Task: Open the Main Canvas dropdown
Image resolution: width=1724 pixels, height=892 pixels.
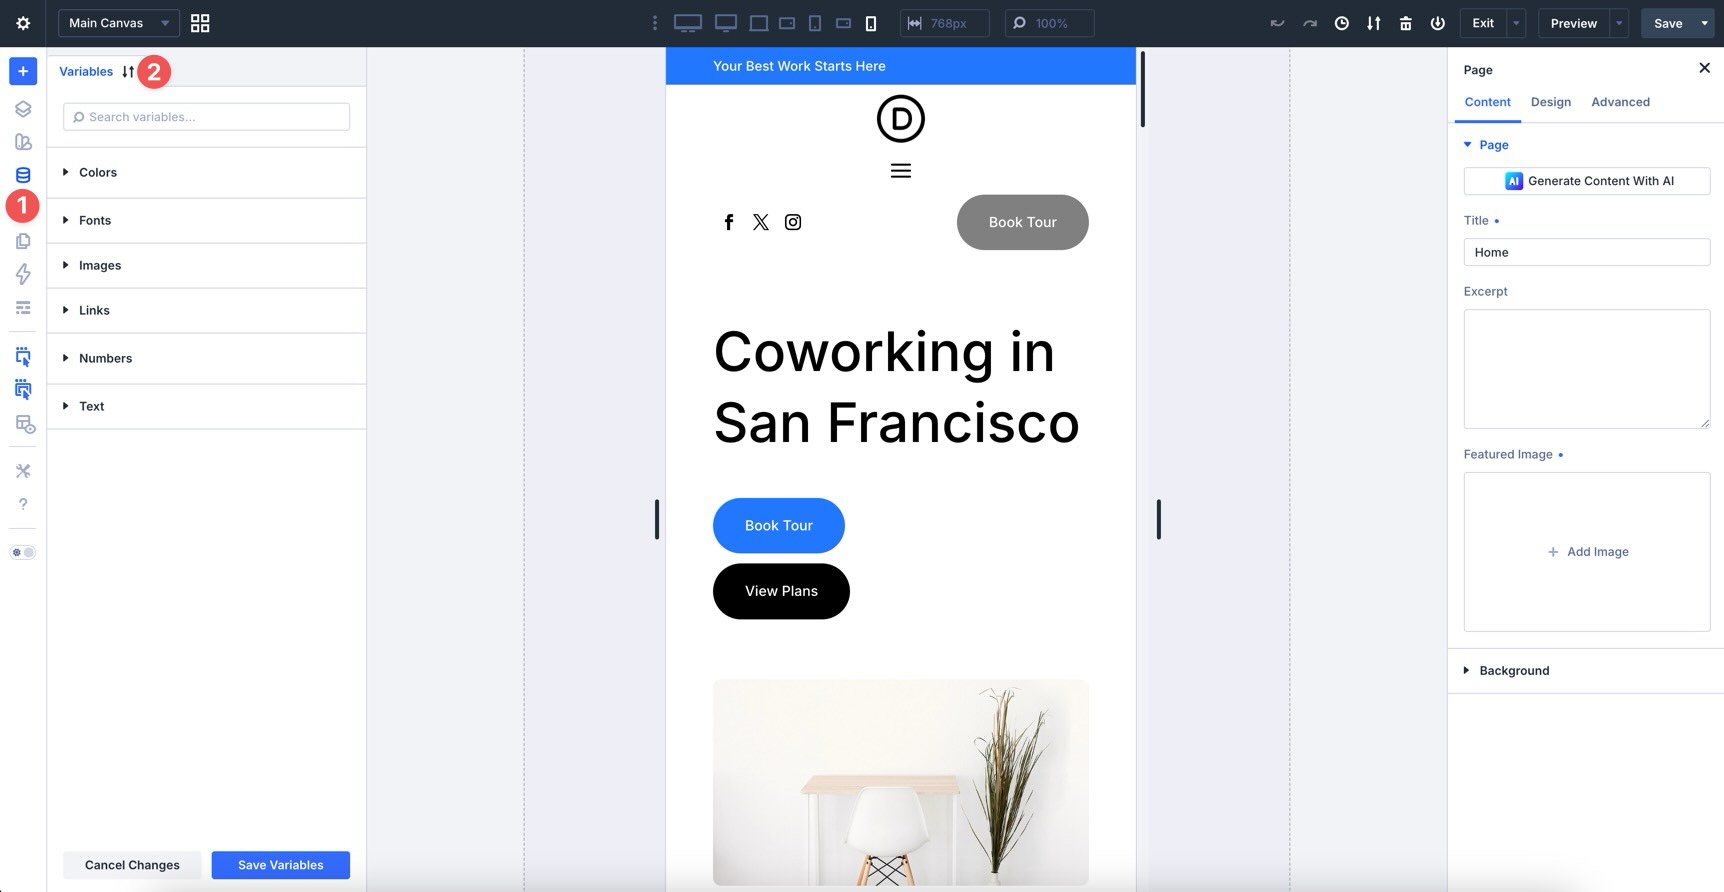Action: pos(119,23)
